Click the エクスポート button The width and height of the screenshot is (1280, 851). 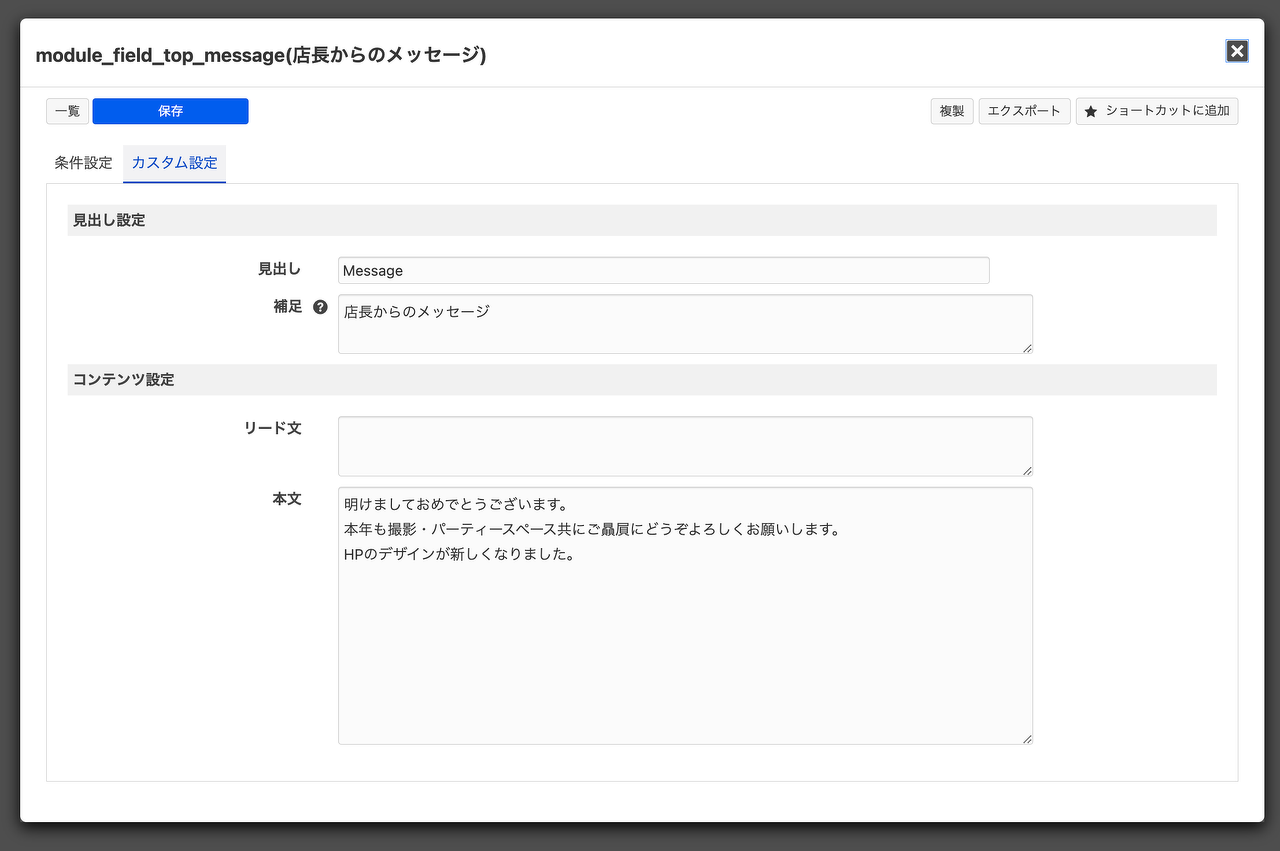pyautogui.click(x=1024, y=111)
